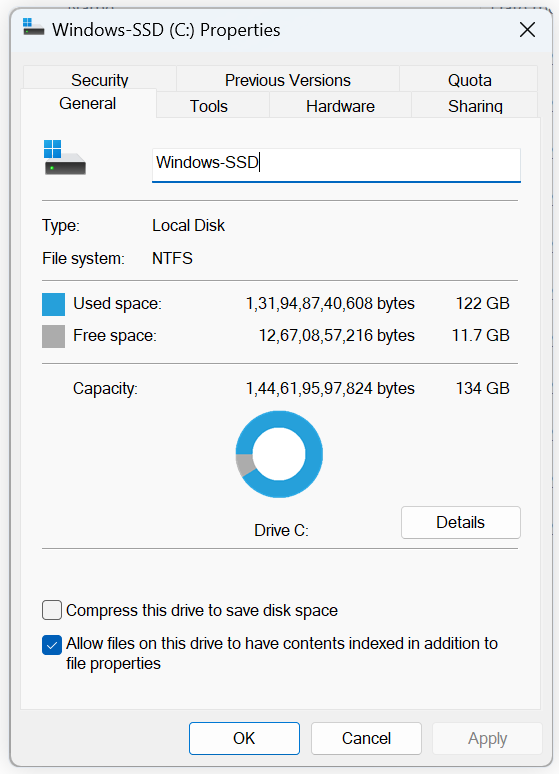Click the Apply button
This screenshot has height=774, width=559.
coord(487,738)
